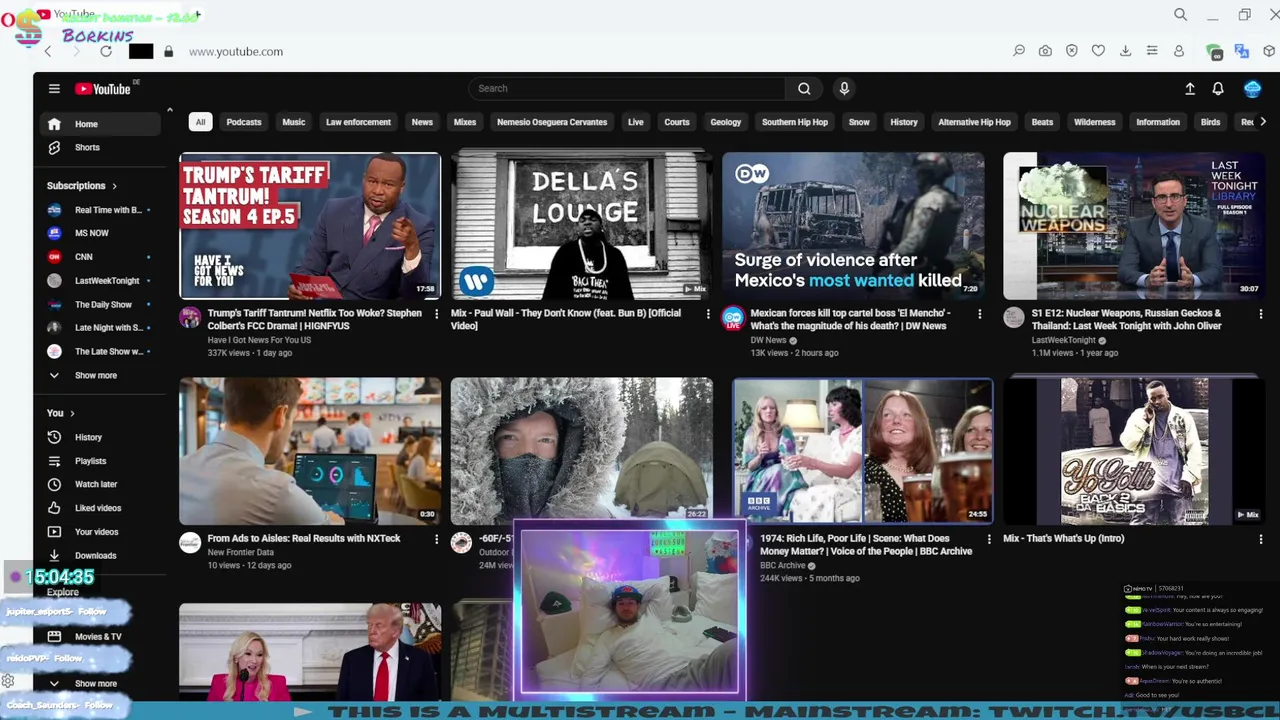Open the YouTube notifications bell
The height and width of the screenshot is (720, 1280).
tap(1218, 89)
